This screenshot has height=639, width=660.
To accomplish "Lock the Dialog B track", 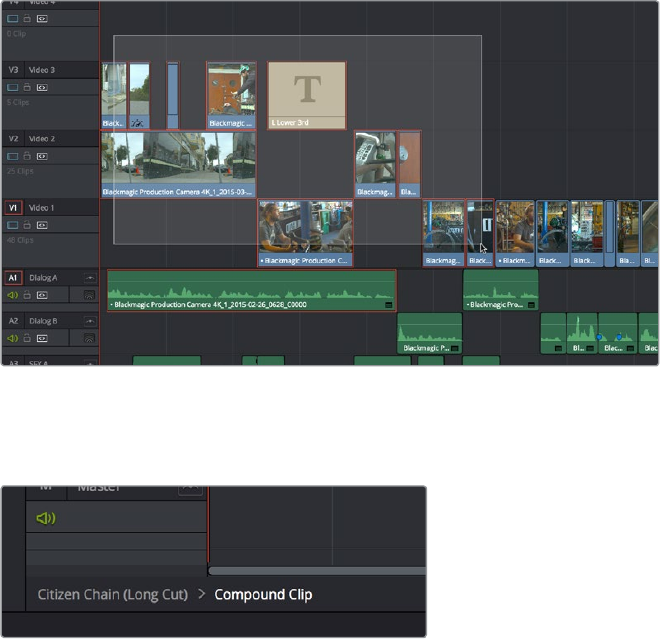I will click(x=27, y=338).
